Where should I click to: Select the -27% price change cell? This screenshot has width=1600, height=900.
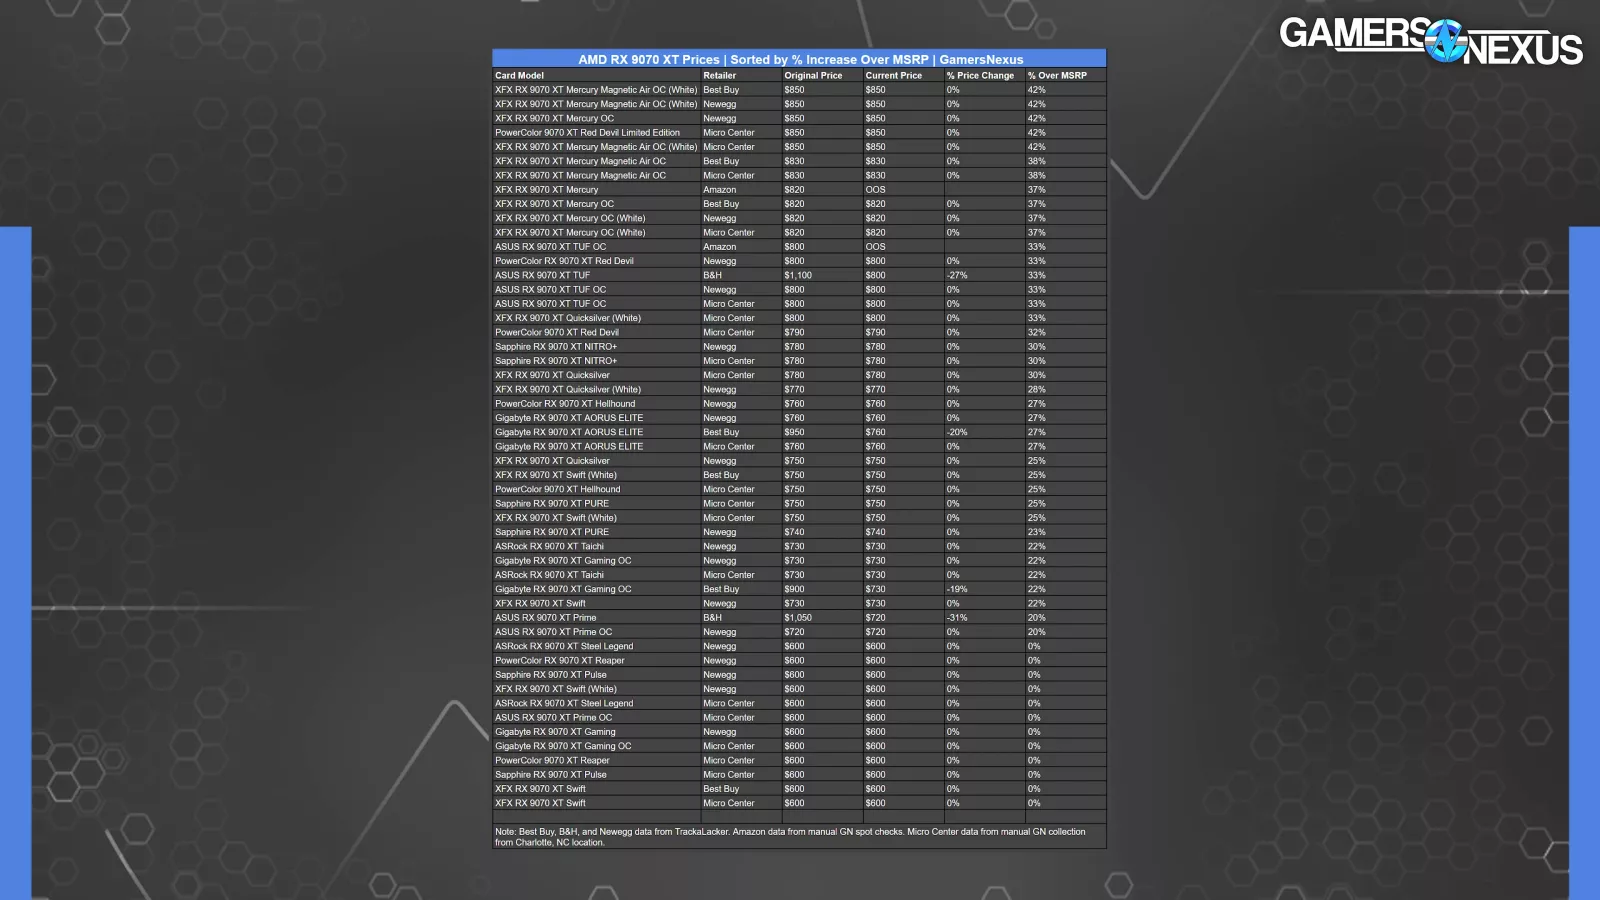pyautogui.click(x=957, y=275)
